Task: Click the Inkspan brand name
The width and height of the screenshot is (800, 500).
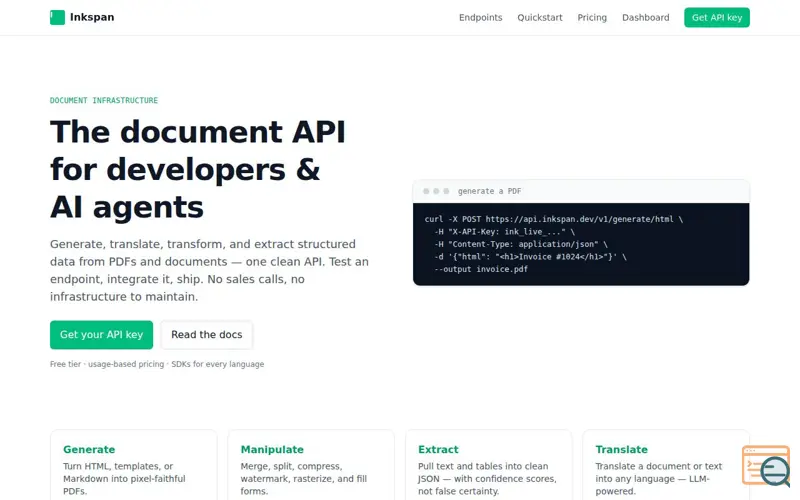Action: (92, 17)
